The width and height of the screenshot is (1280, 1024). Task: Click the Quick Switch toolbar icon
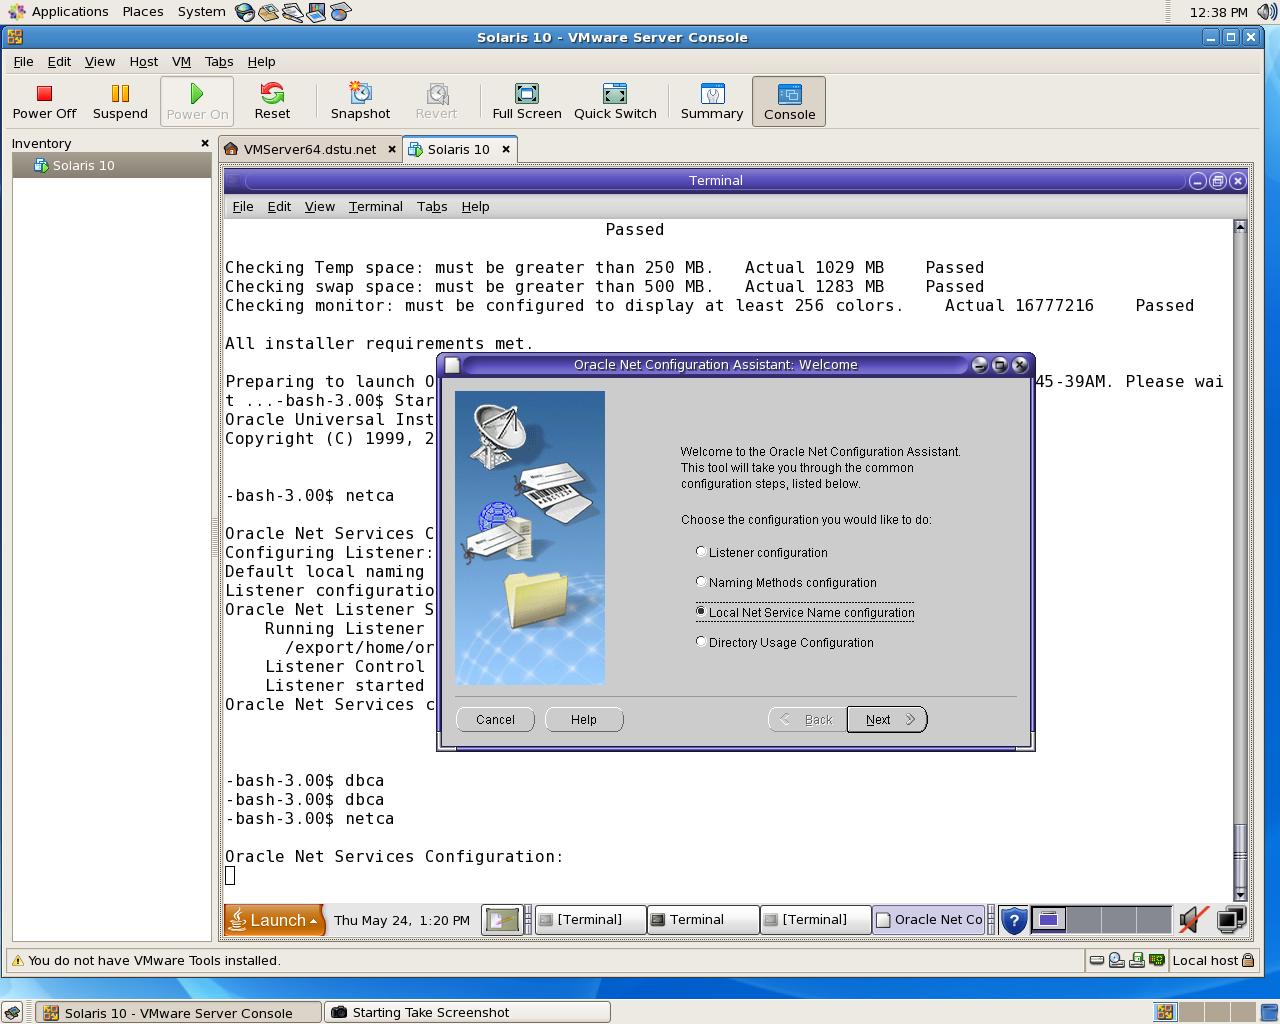(x=615, y=101)
